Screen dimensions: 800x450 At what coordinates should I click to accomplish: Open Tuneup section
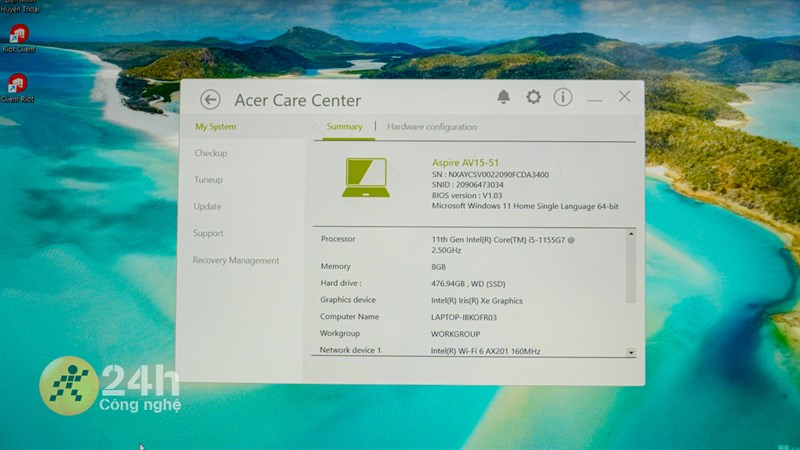[x=208, y=180]
